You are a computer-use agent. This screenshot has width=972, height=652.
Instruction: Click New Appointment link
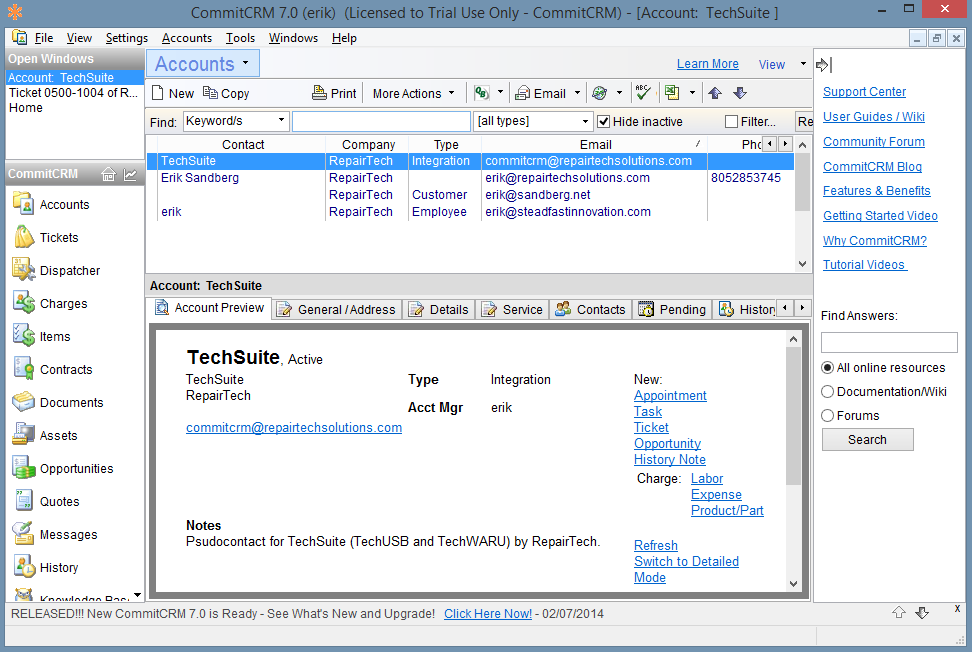pyautogui.click(x=670, y=395)
